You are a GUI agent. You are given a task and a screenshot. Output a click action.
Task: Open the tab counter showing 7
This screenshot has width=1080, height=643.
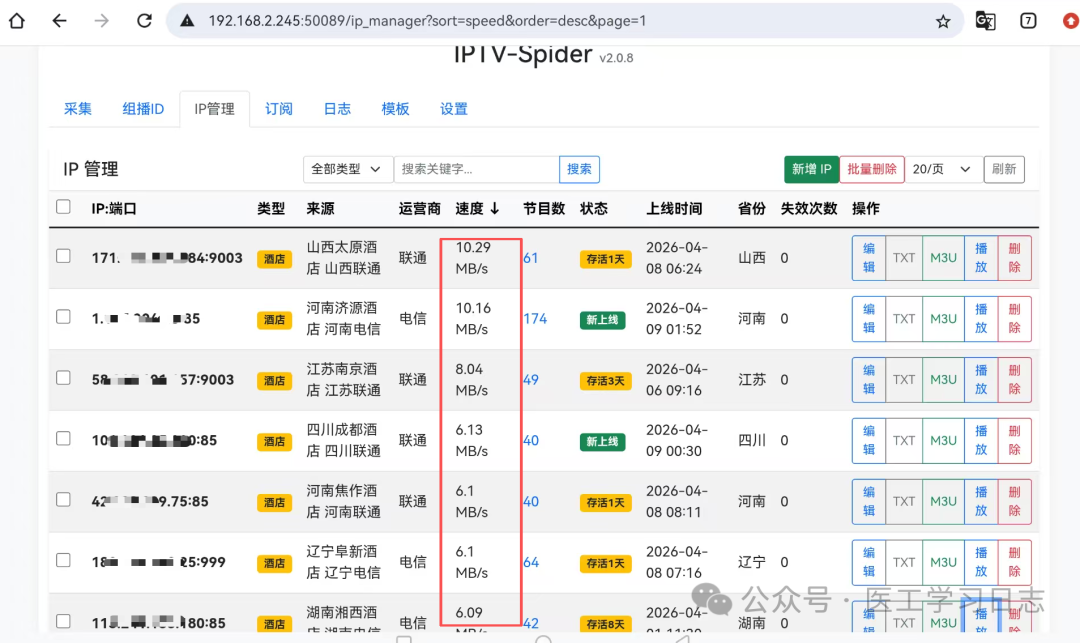[1028, 21]
